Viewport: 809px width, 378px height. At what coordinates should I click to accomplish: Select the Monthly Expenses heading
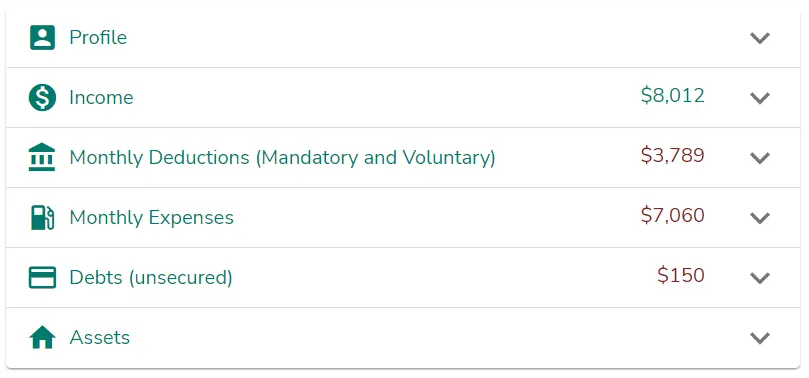152,218
